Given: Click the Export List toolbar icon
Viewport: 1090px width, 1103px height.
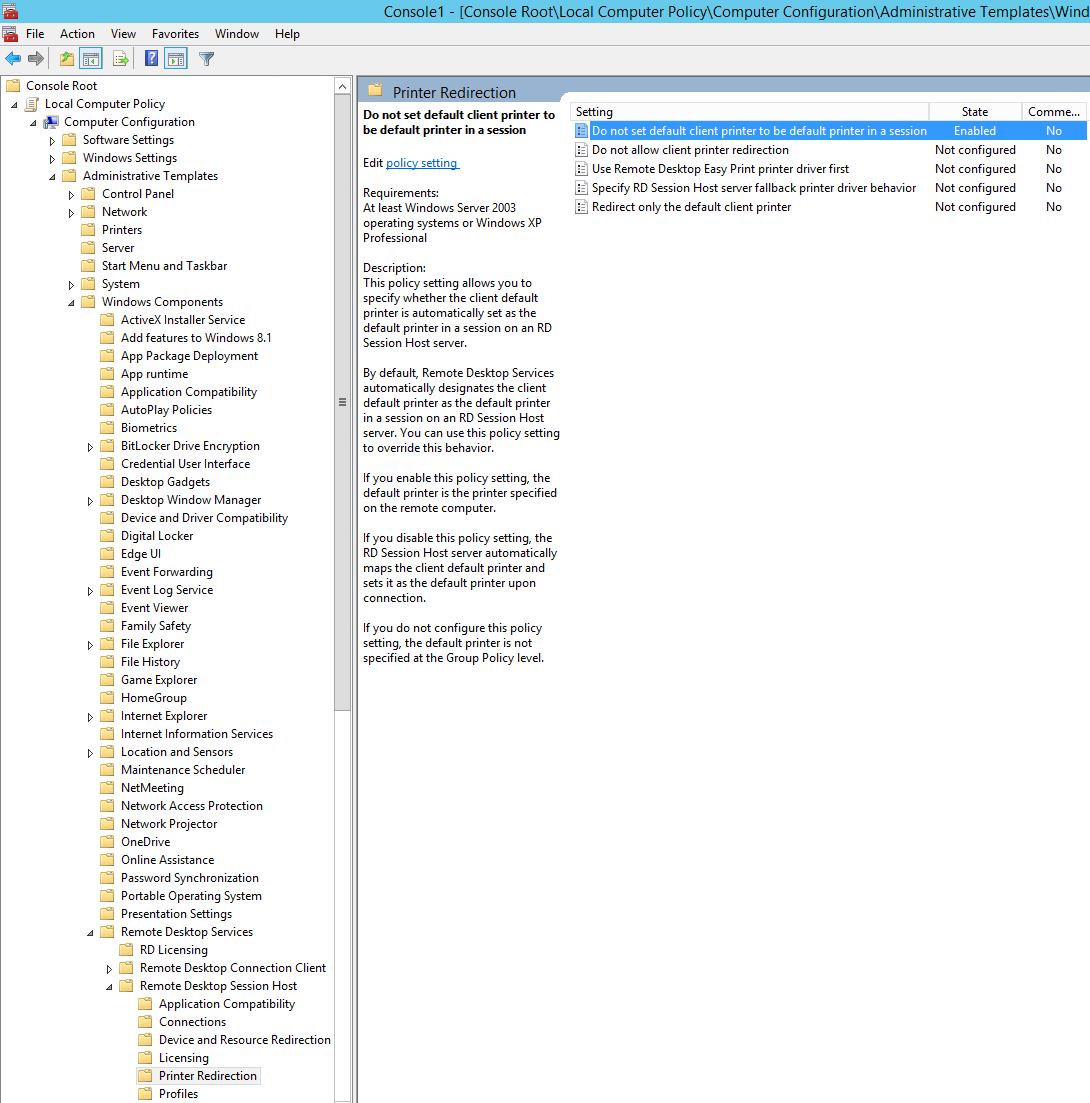Looking at the screenshot, I should 121,59.
